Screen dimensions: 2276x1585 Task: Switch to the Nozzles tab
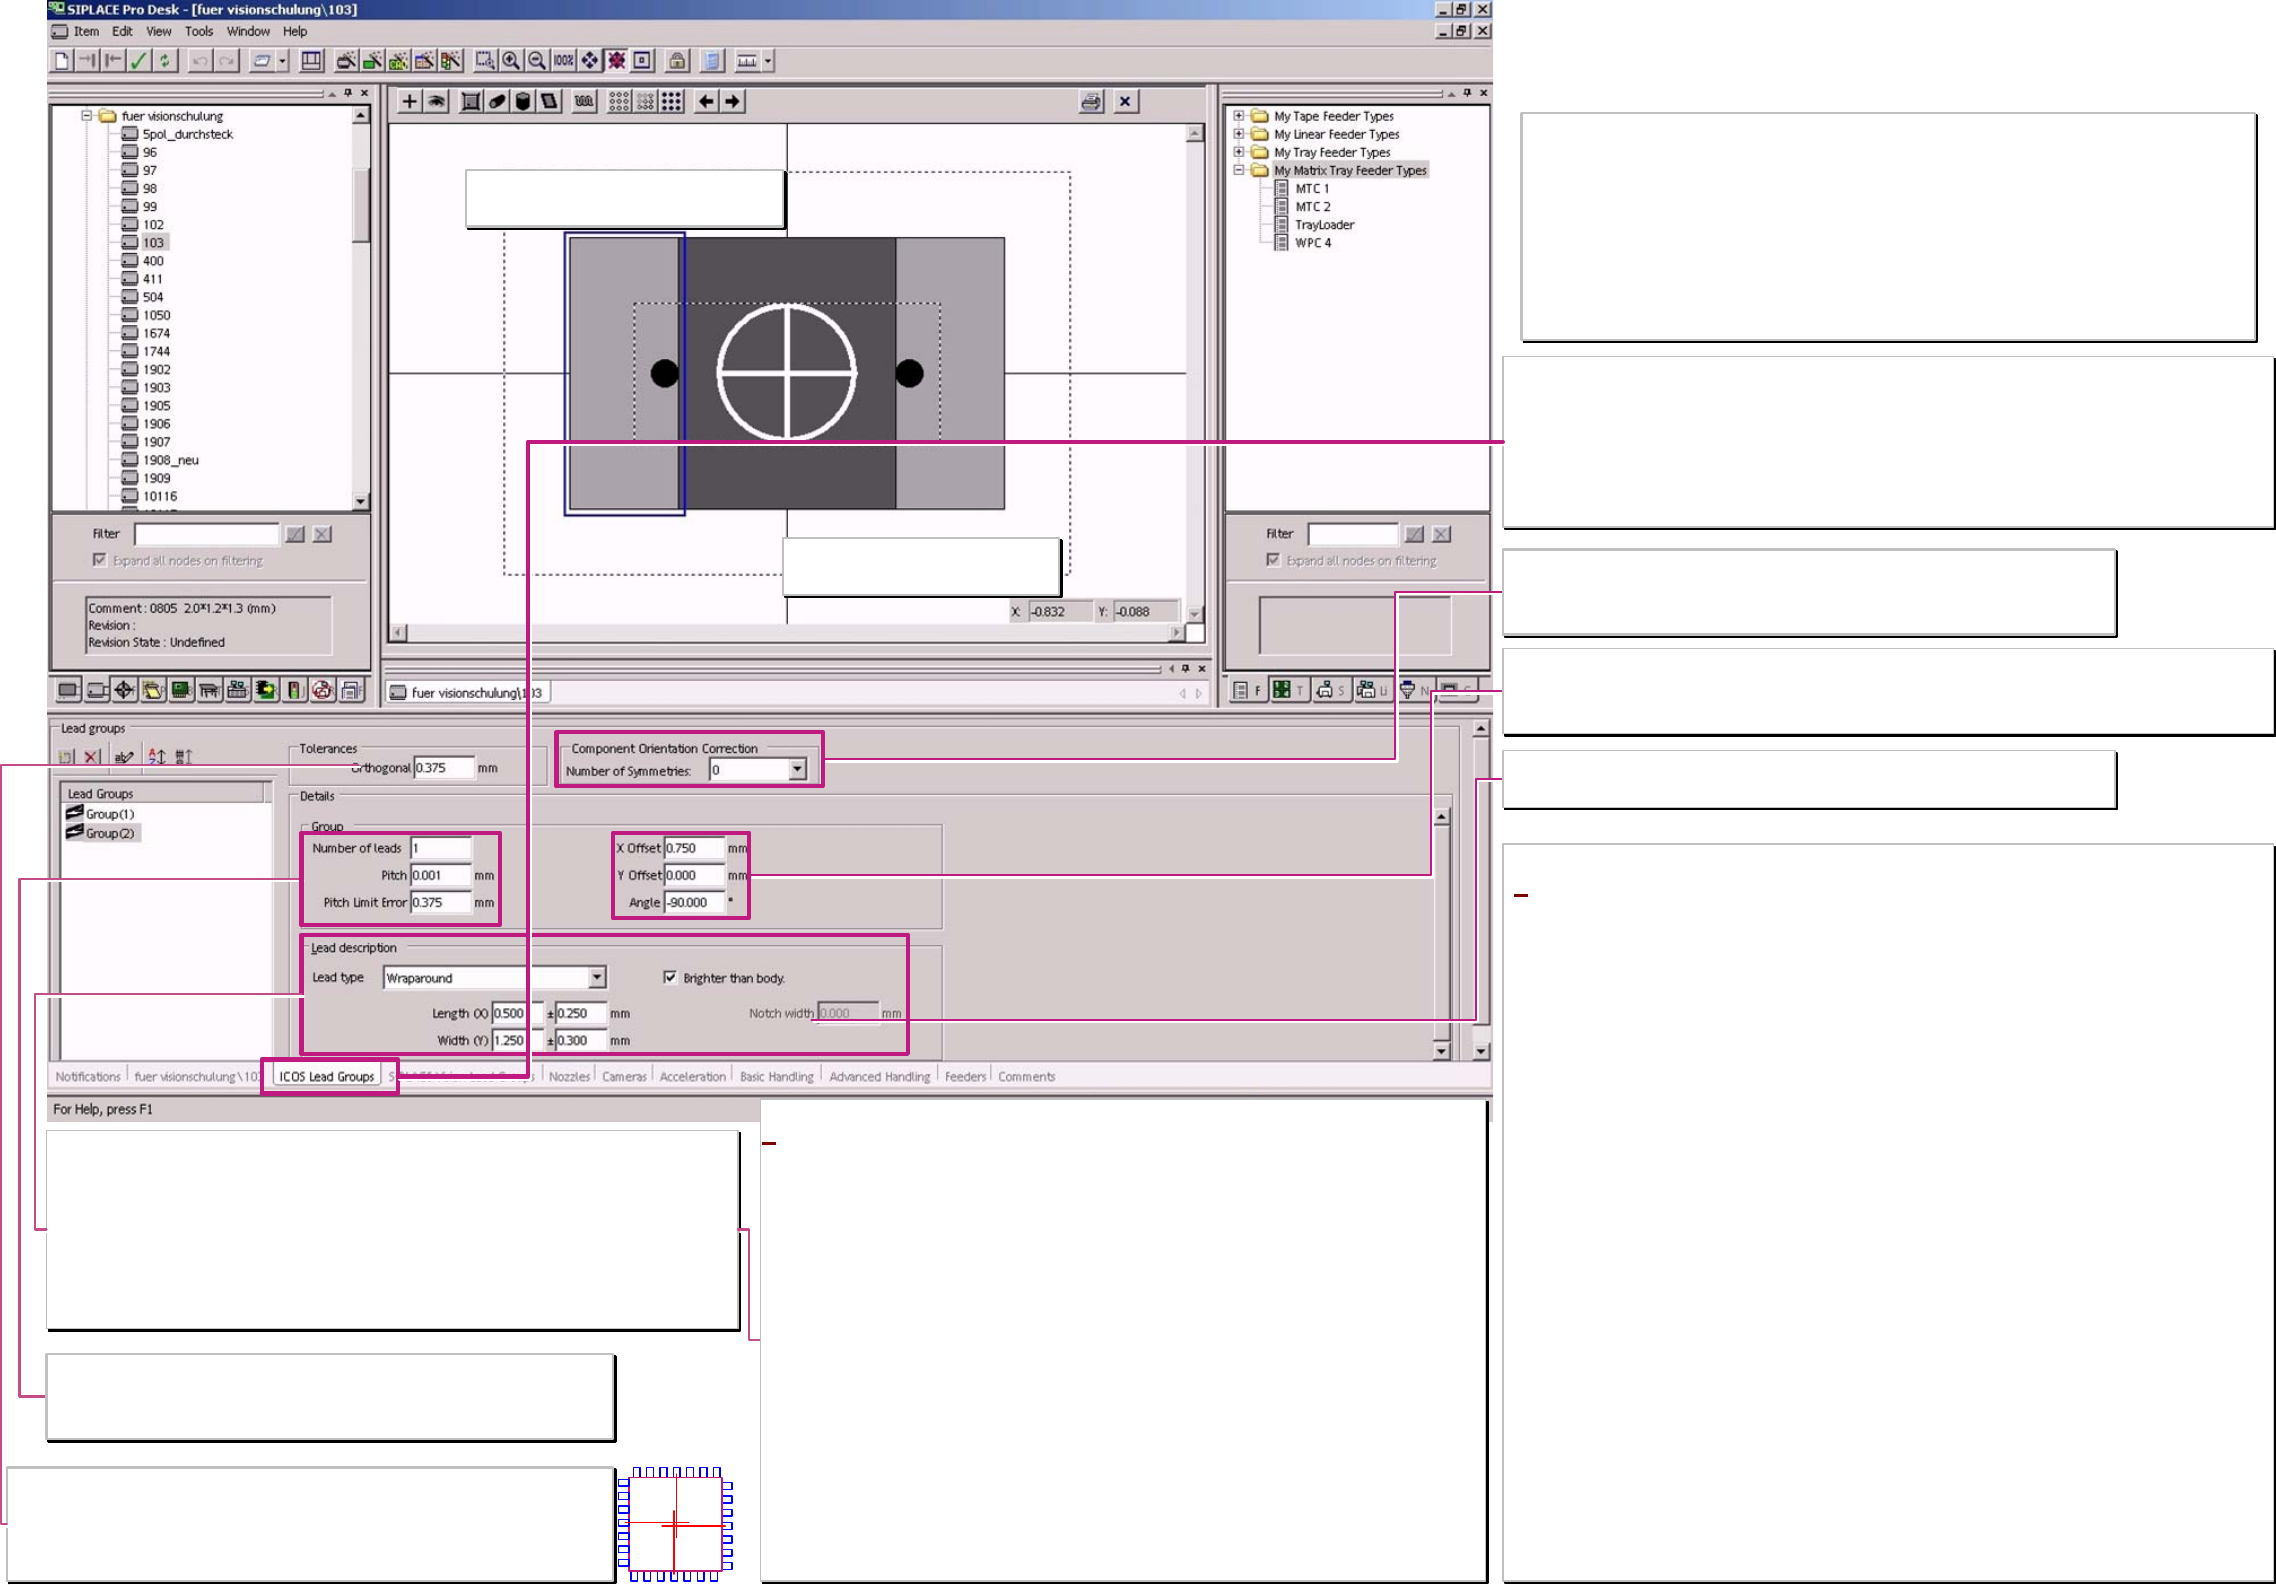pos(569,1077)
